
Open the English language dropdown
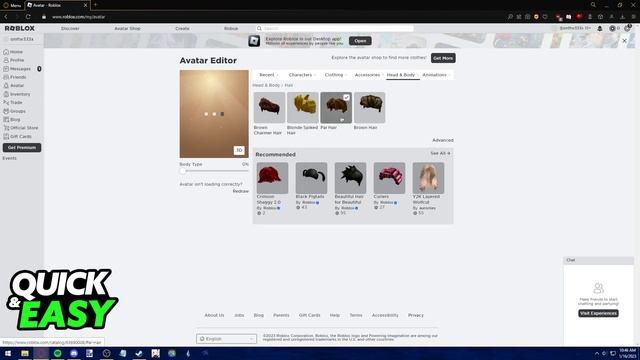(227, 339)
